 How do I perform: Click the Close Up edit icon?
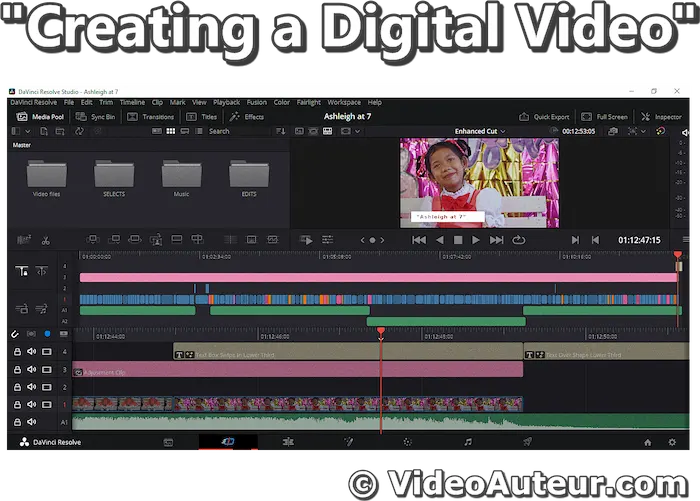[x=156, y=240]
